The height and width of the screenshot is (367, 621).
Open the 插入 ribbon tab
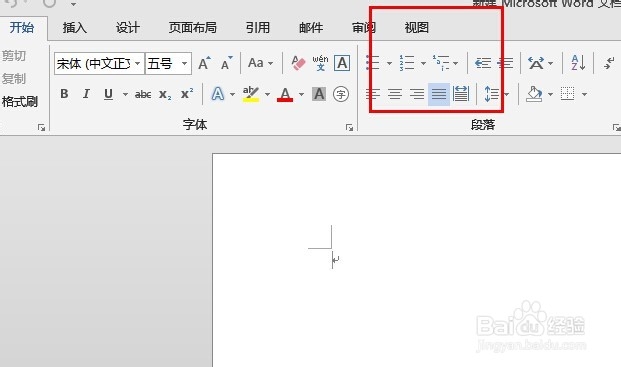pos(74,28)
